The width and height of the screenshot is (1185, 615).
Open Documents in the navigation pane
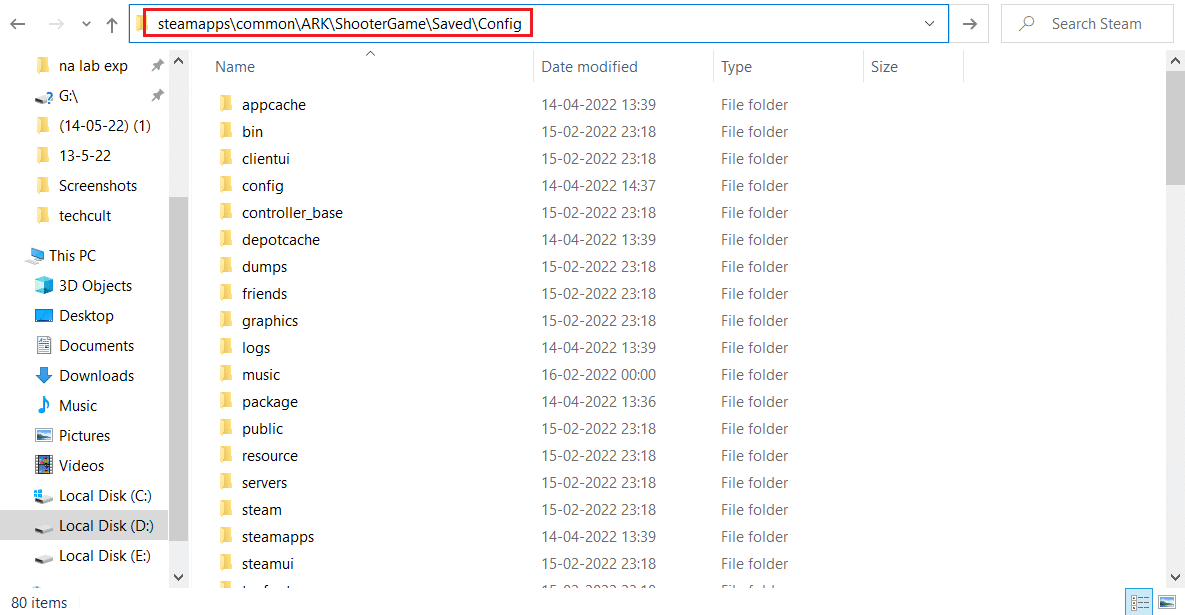[x=96, y=346]
